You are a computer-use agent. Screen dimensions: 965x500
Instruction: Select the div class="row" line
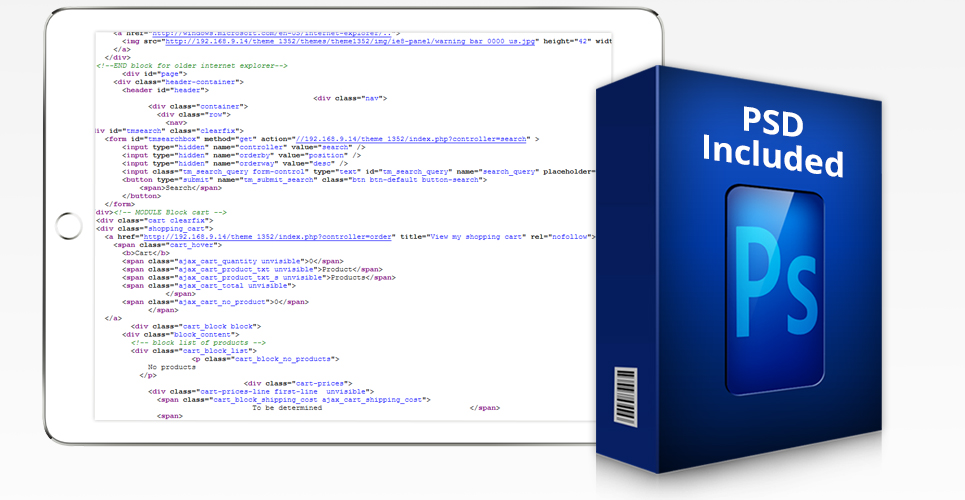(x=193, y=115)
